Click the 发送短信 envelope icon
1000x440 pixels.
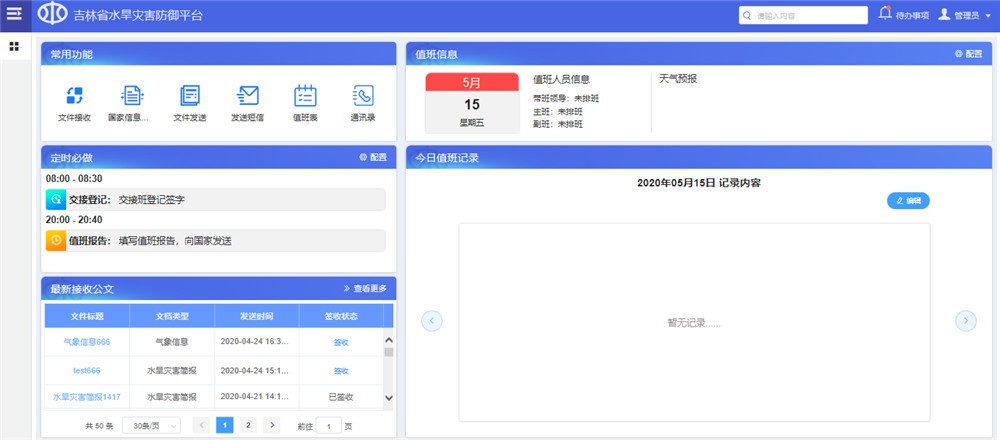pos(247,96)
